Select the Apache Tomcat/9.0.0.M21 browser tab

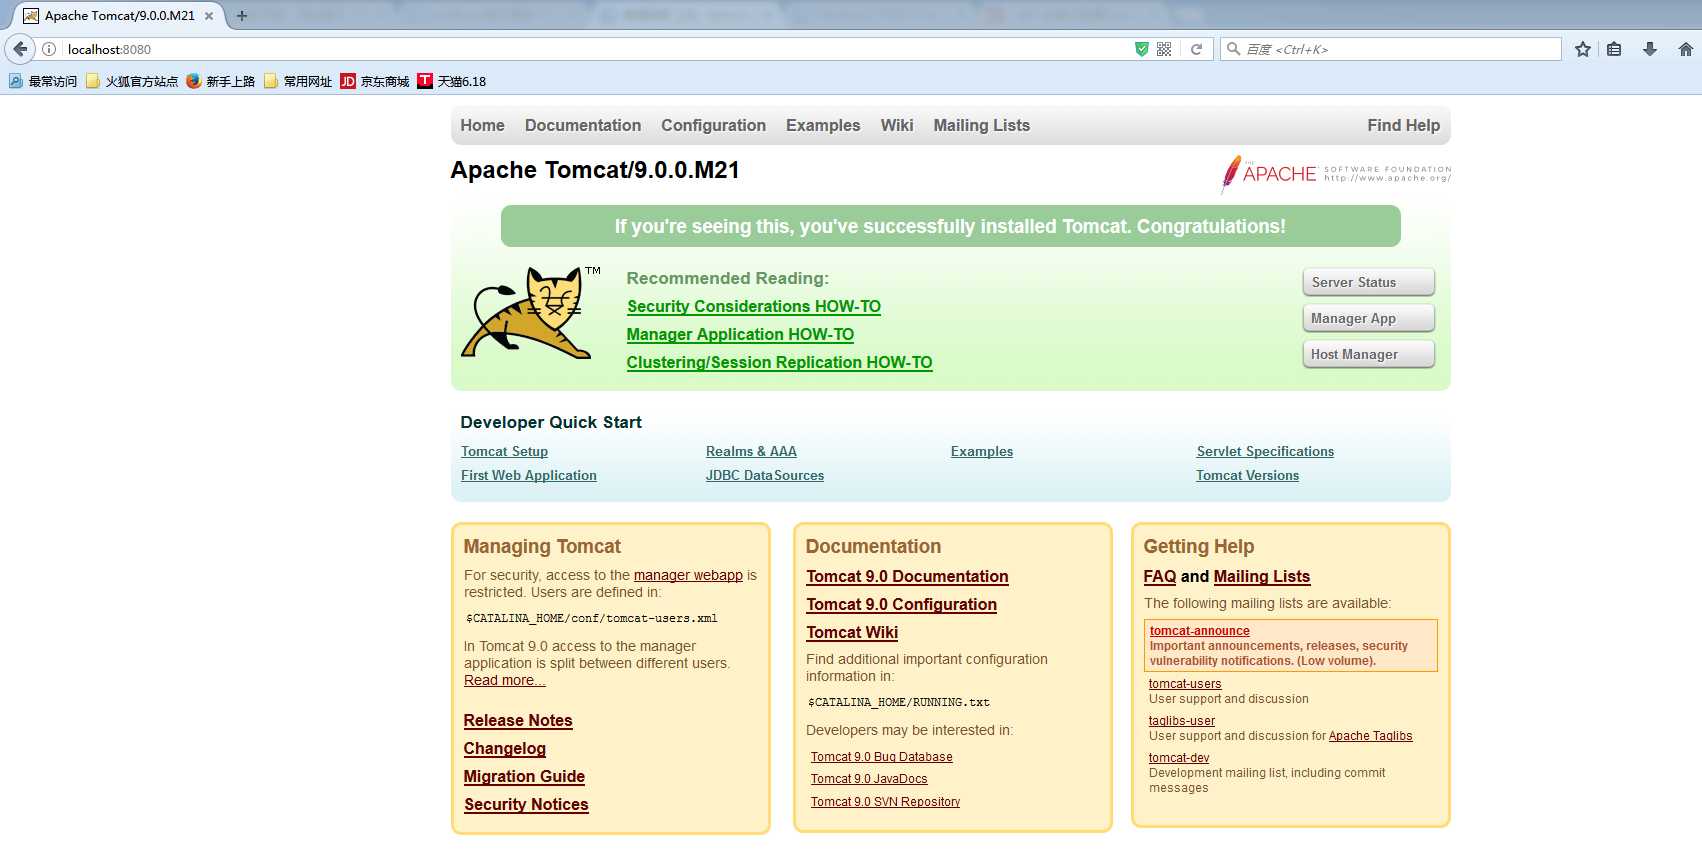coord(120,16)
